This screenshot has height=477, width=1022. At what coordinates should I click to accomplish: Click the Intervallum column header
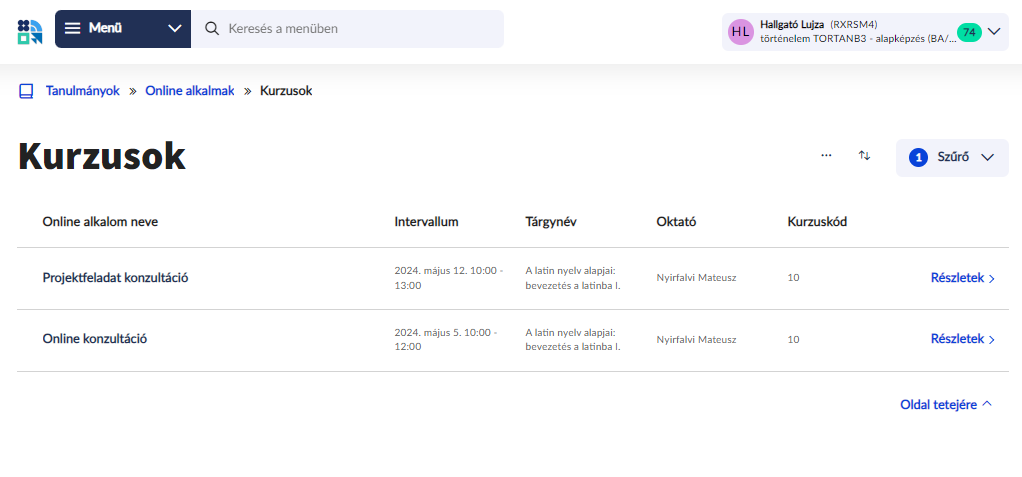coord(426,222)
